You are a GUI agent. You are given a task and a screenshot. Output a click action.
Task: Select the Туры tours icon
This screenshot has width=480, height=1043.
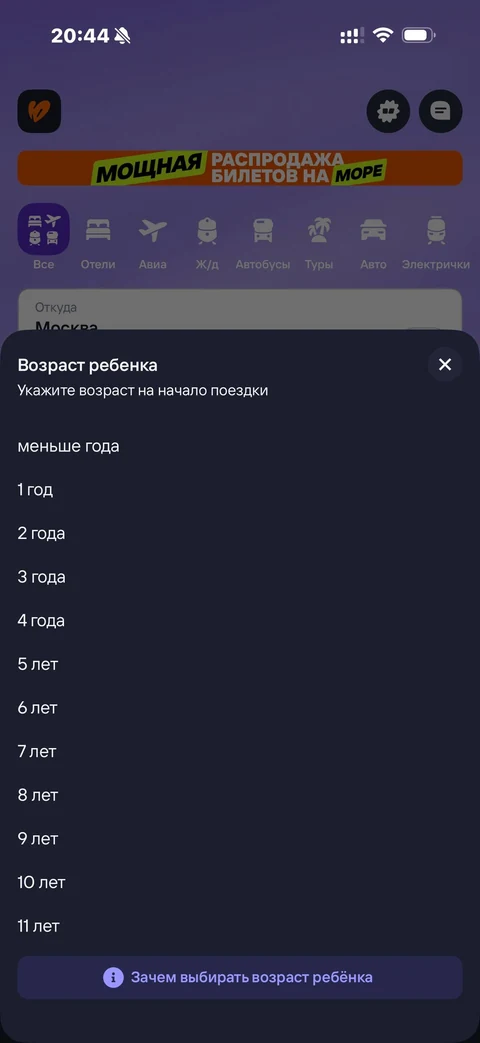(318, 230)
